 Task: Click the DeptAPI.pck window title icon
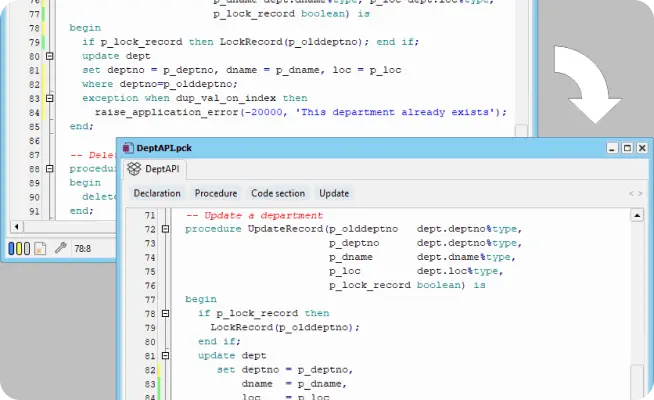pos(128,147)
